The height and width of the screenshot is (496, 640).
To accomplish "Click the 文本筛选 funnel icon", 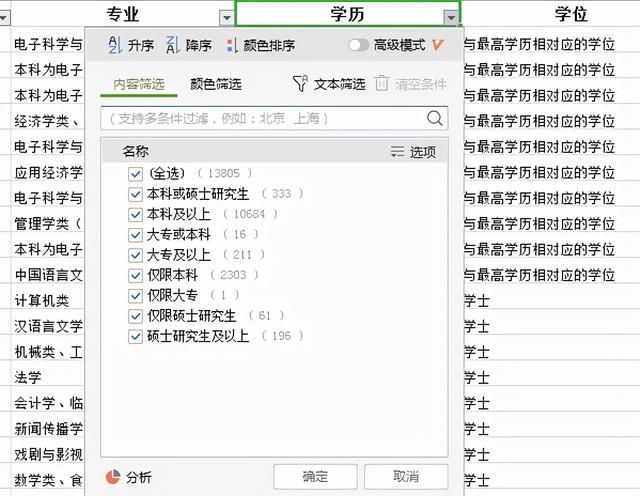I will (300, 83).
